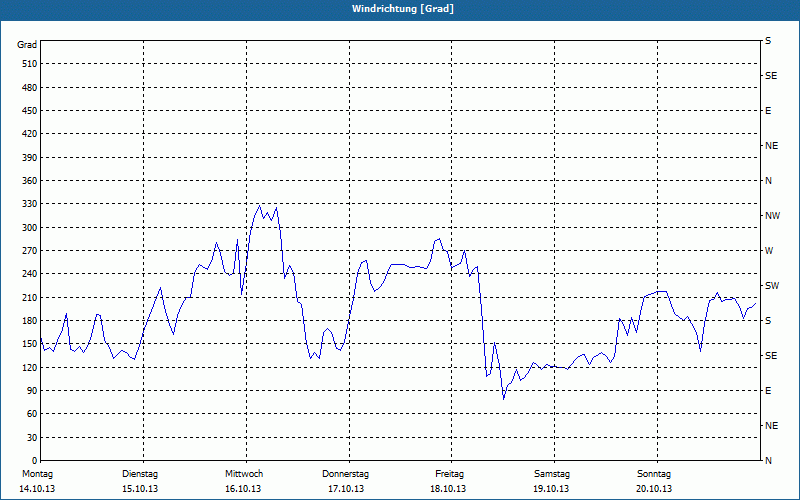Select the 270 y-axis value
The height and width of the screenshot is (500, 800).
point(30,251)
